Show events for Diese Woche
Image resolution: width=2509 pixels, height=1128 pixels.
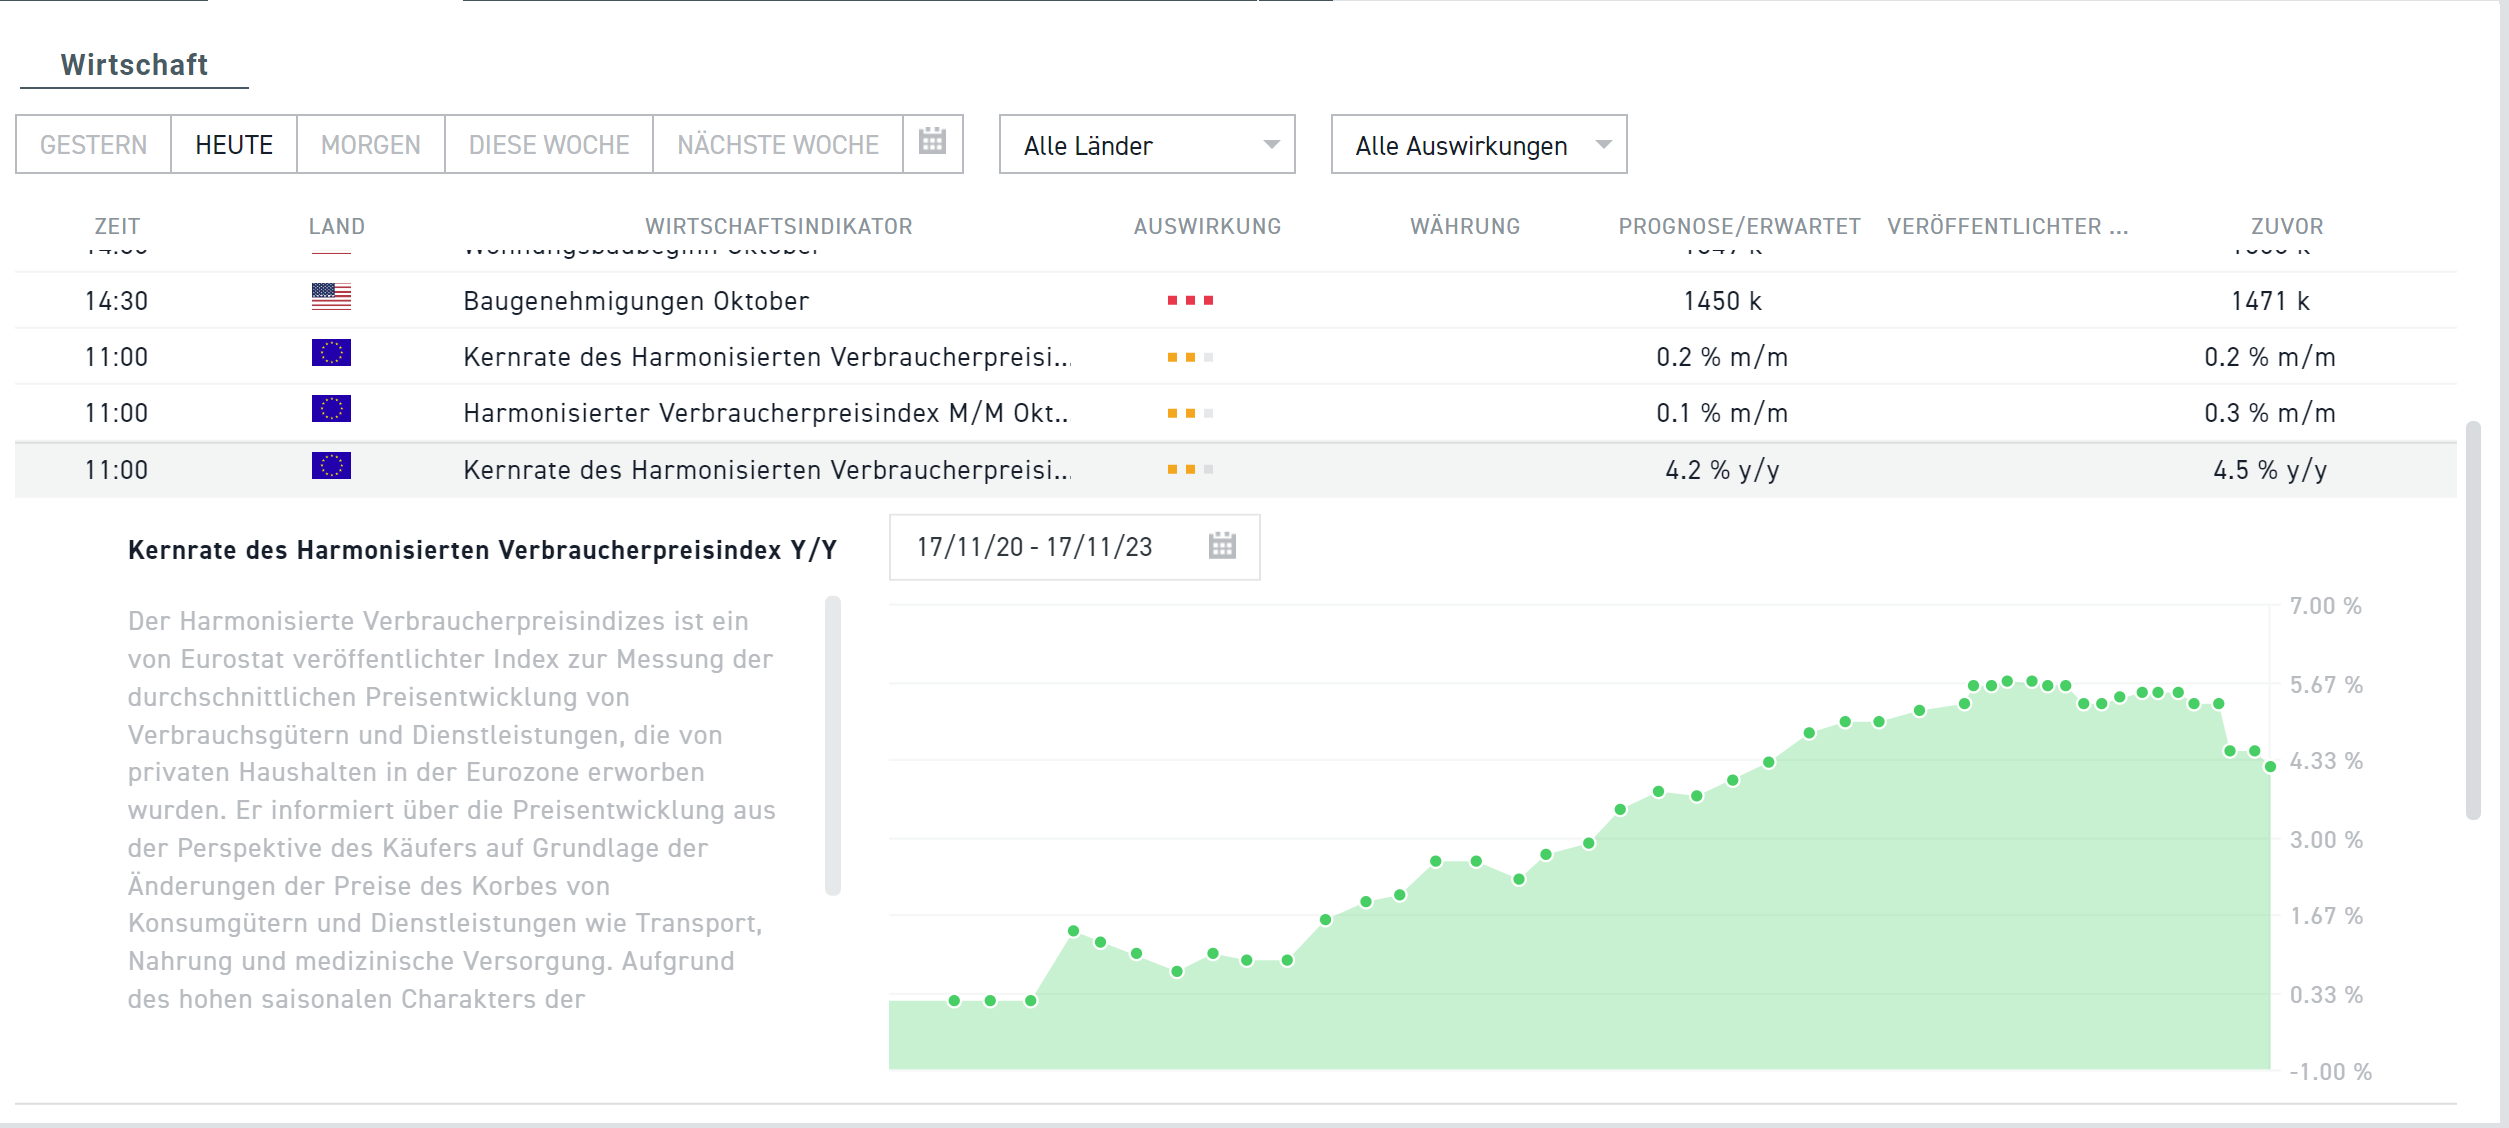pyautogui.click(x=549, y=145)
